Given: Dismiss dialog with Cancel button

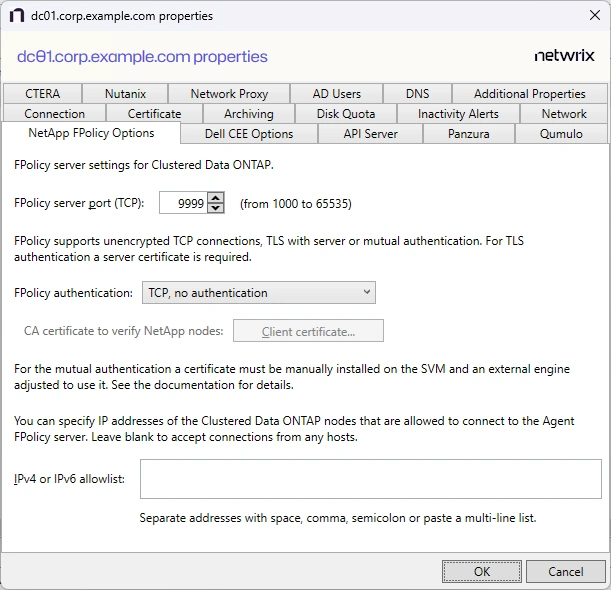Looking at the screenshot, I should [565, 571].
